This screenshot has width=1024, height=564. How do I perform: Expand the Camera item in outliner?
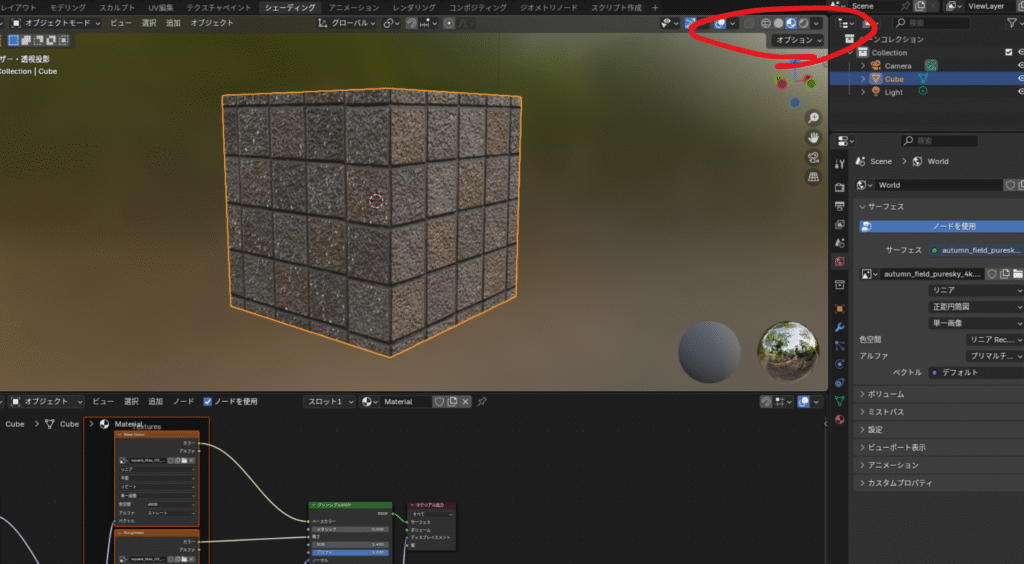(863, 66)
